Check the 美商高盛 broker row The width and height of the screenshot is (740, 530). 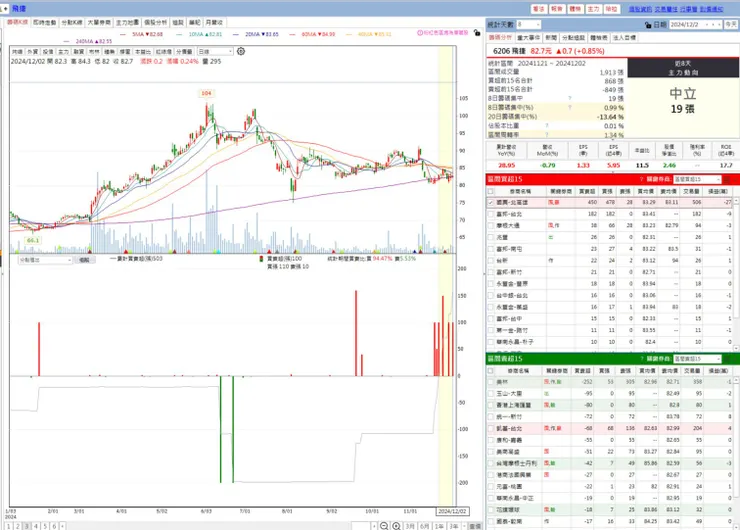pyautogui.click(x=491, y=452)
